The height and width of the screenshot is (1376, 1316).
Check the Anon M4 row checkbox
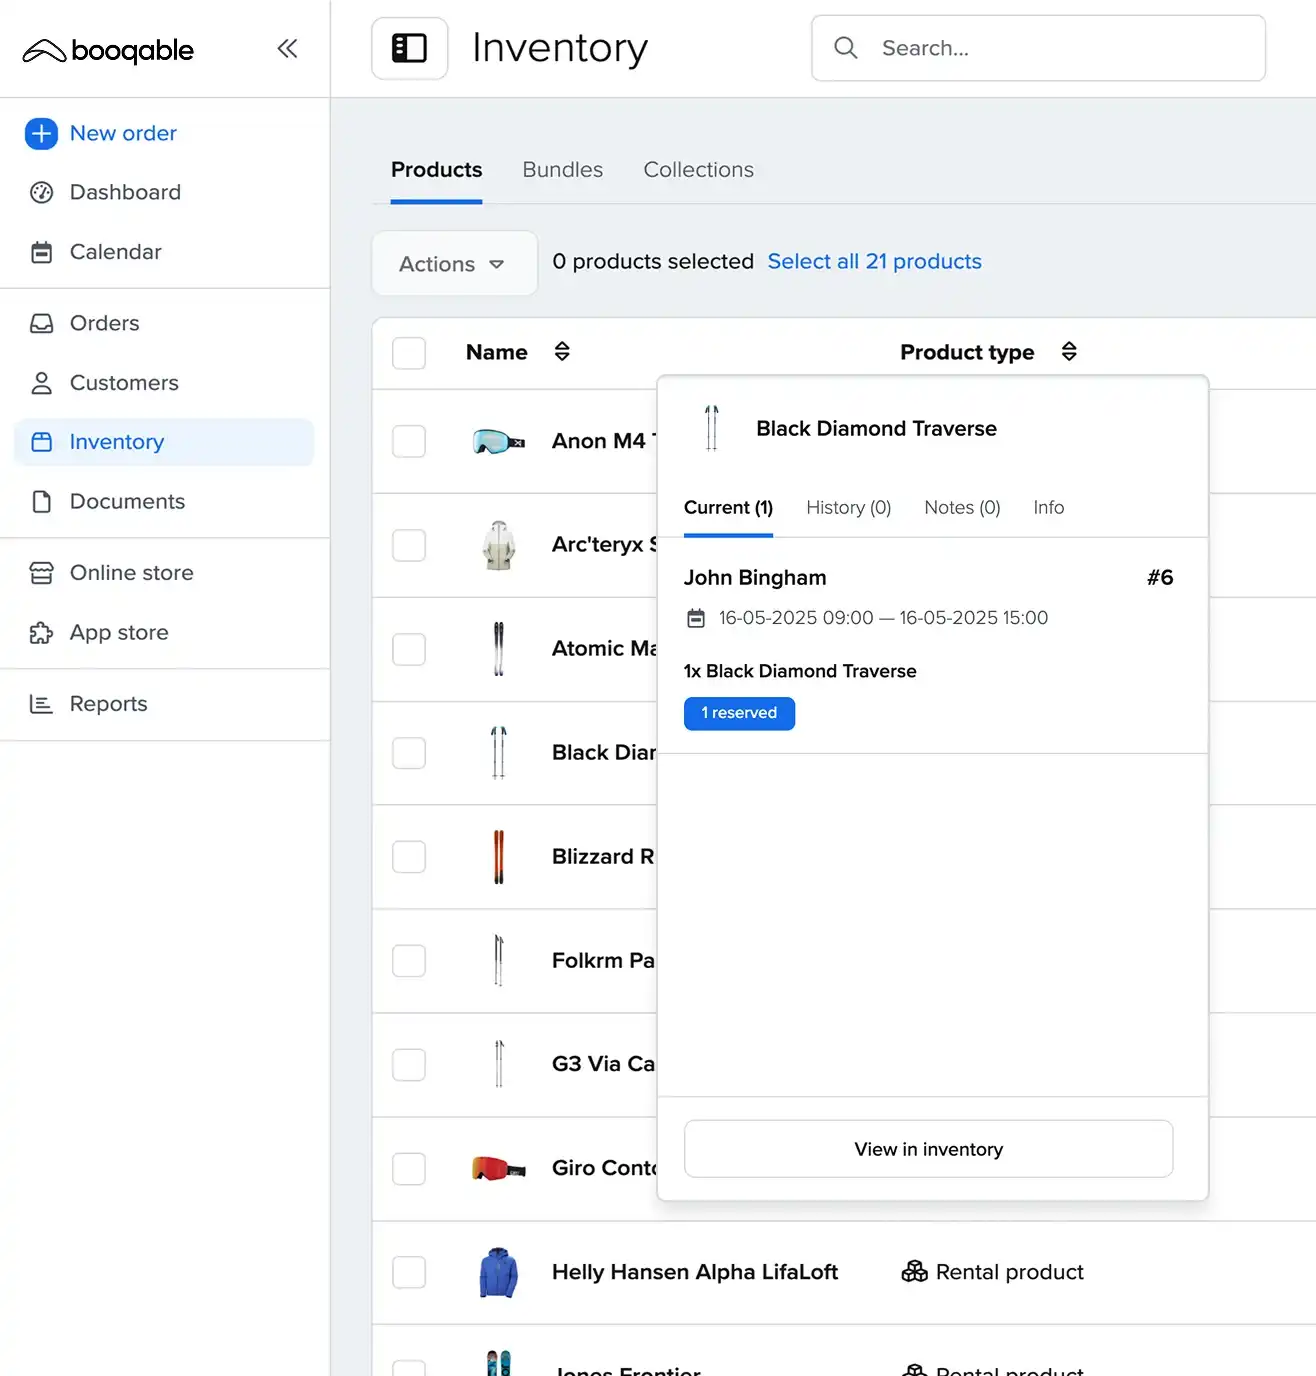pos(409,441)
